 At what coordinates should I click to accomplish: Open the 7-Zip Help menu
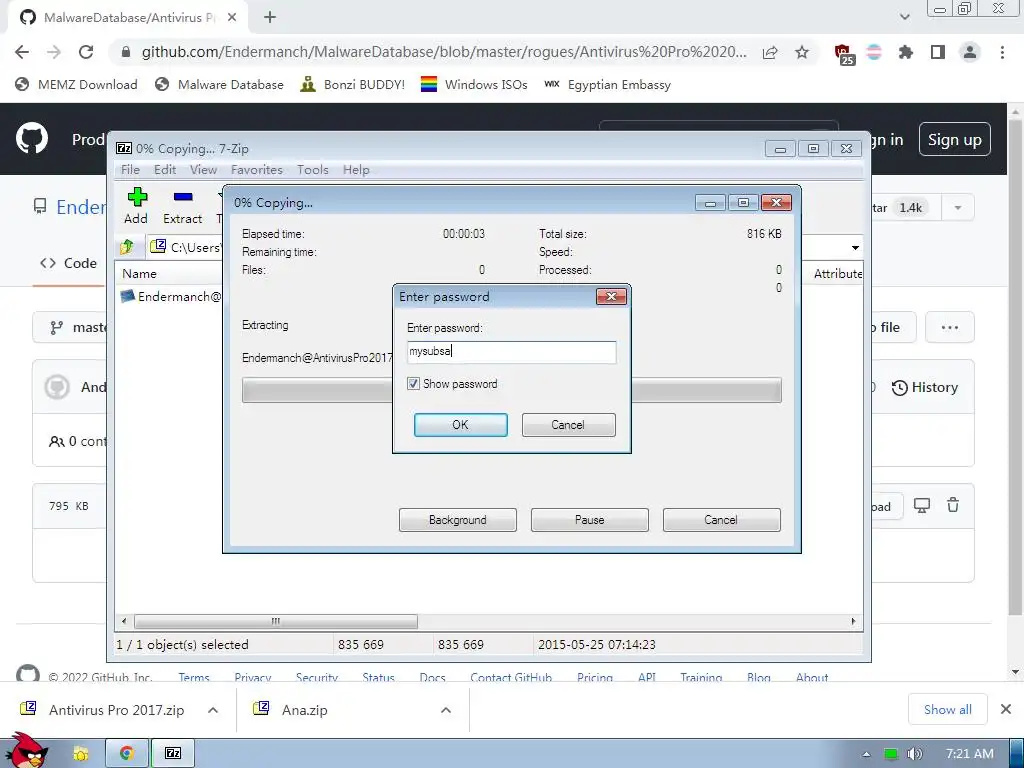[357, 170]
